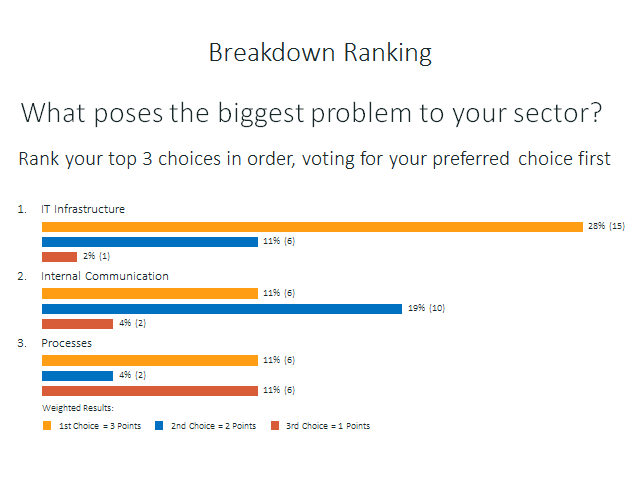Screen dimensions: 636x477
Task: Select the IT Infrastructure orange 28% bar
Action: point(312,227)
